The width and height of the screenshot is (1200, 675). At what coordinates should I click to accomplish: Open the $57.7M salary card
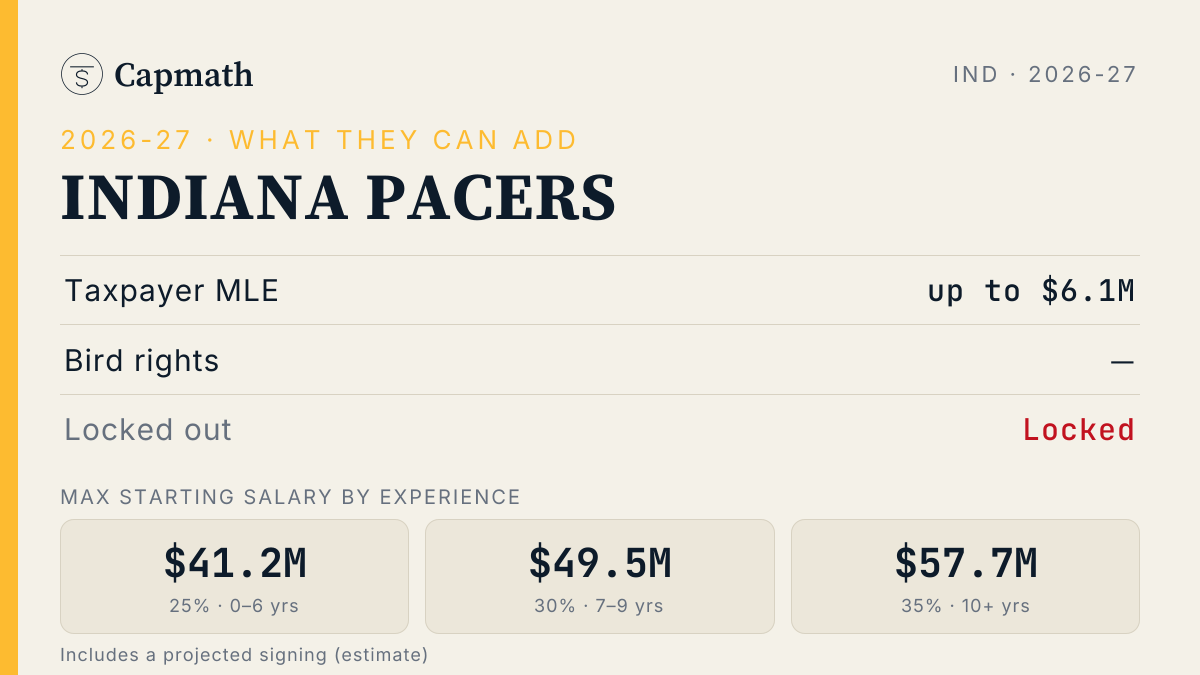point(965,576)
